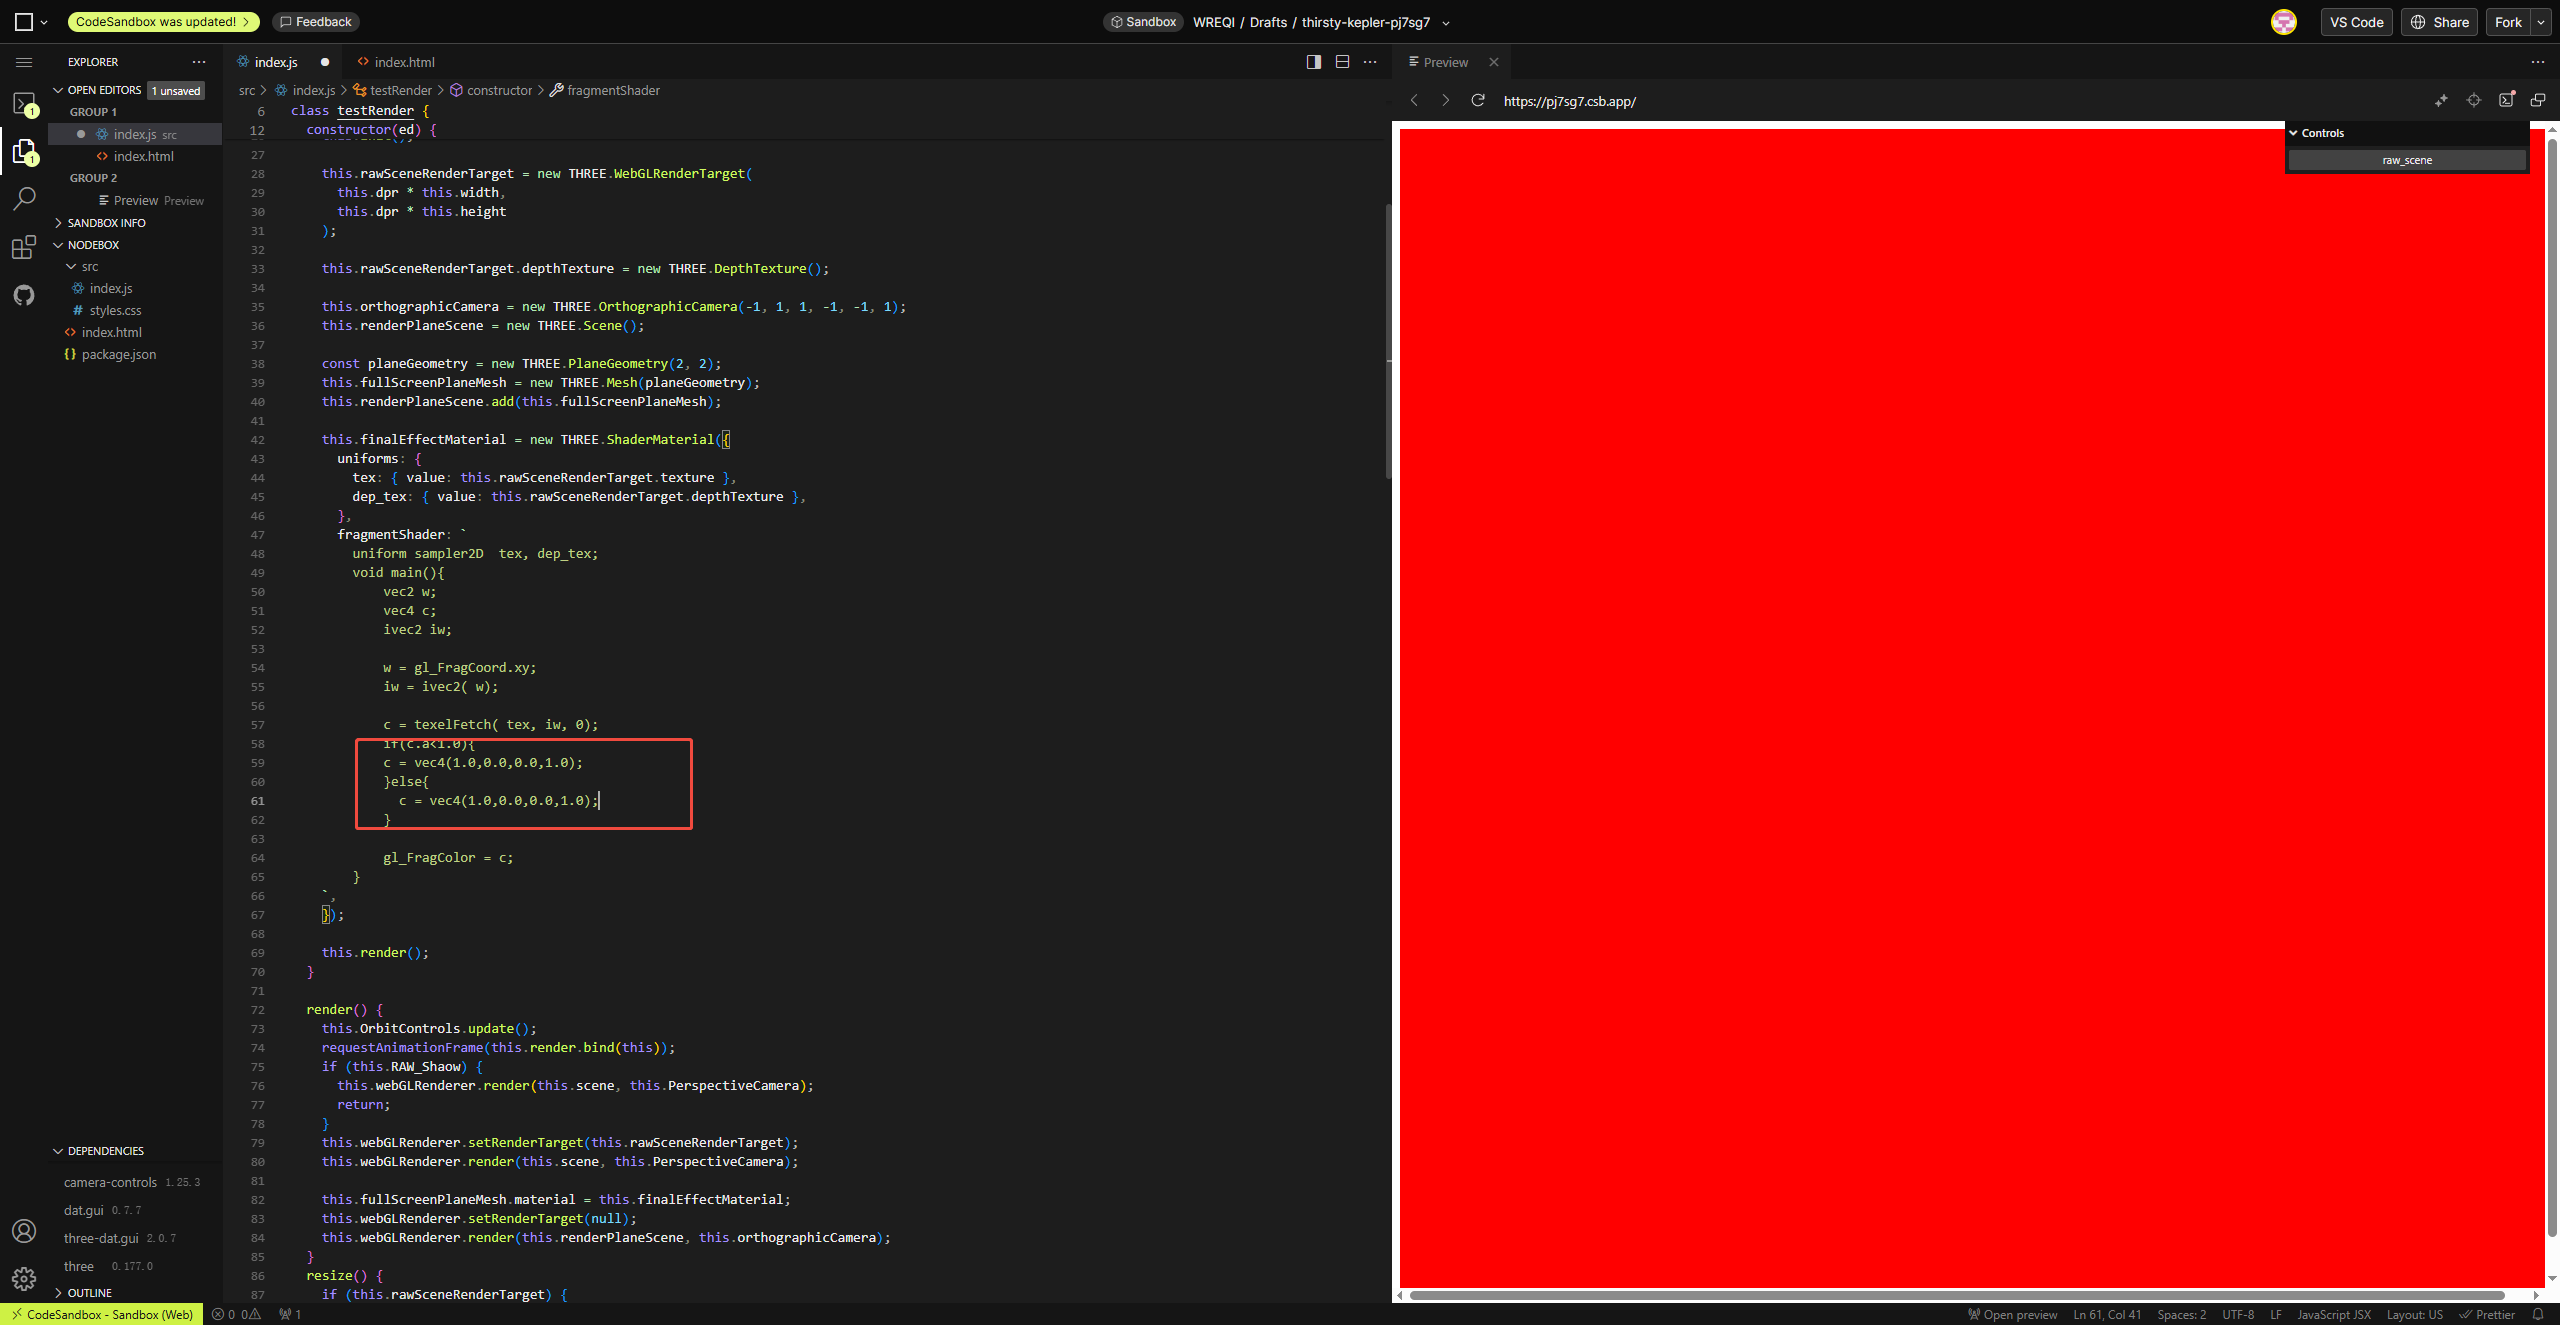Open the GitHub icon in the activity bar
The image size is (2560, 1325).
pos(24,295)
